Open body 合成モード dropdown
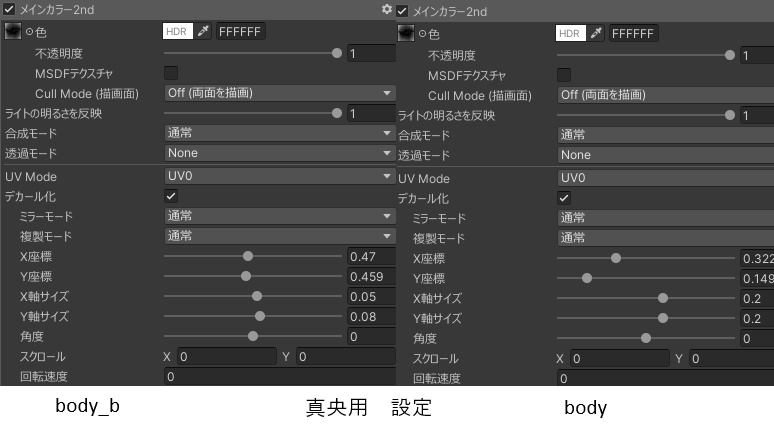 (665, 135)
